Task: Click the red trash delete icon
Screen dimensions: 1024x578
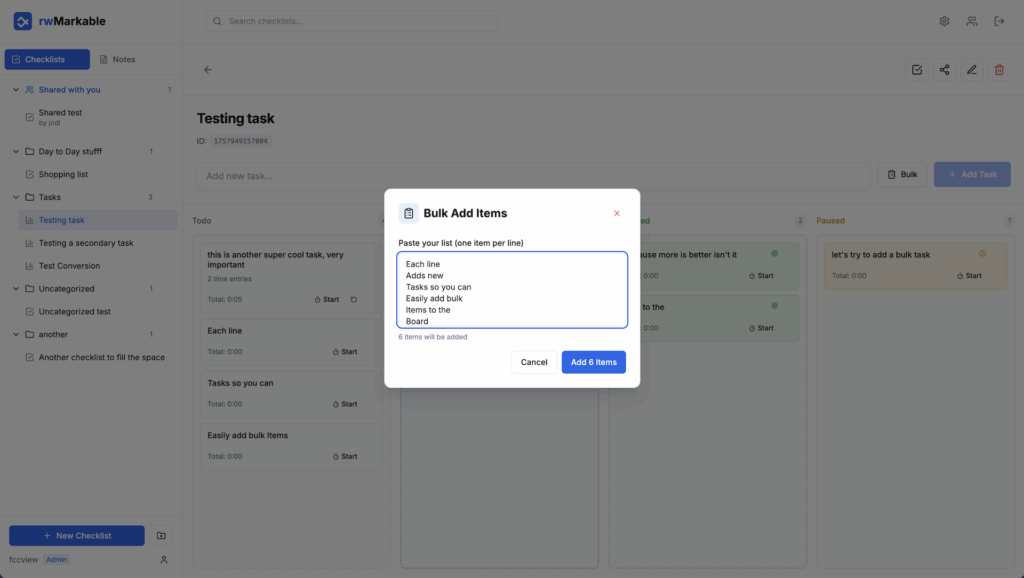Action: coord(998,70)
